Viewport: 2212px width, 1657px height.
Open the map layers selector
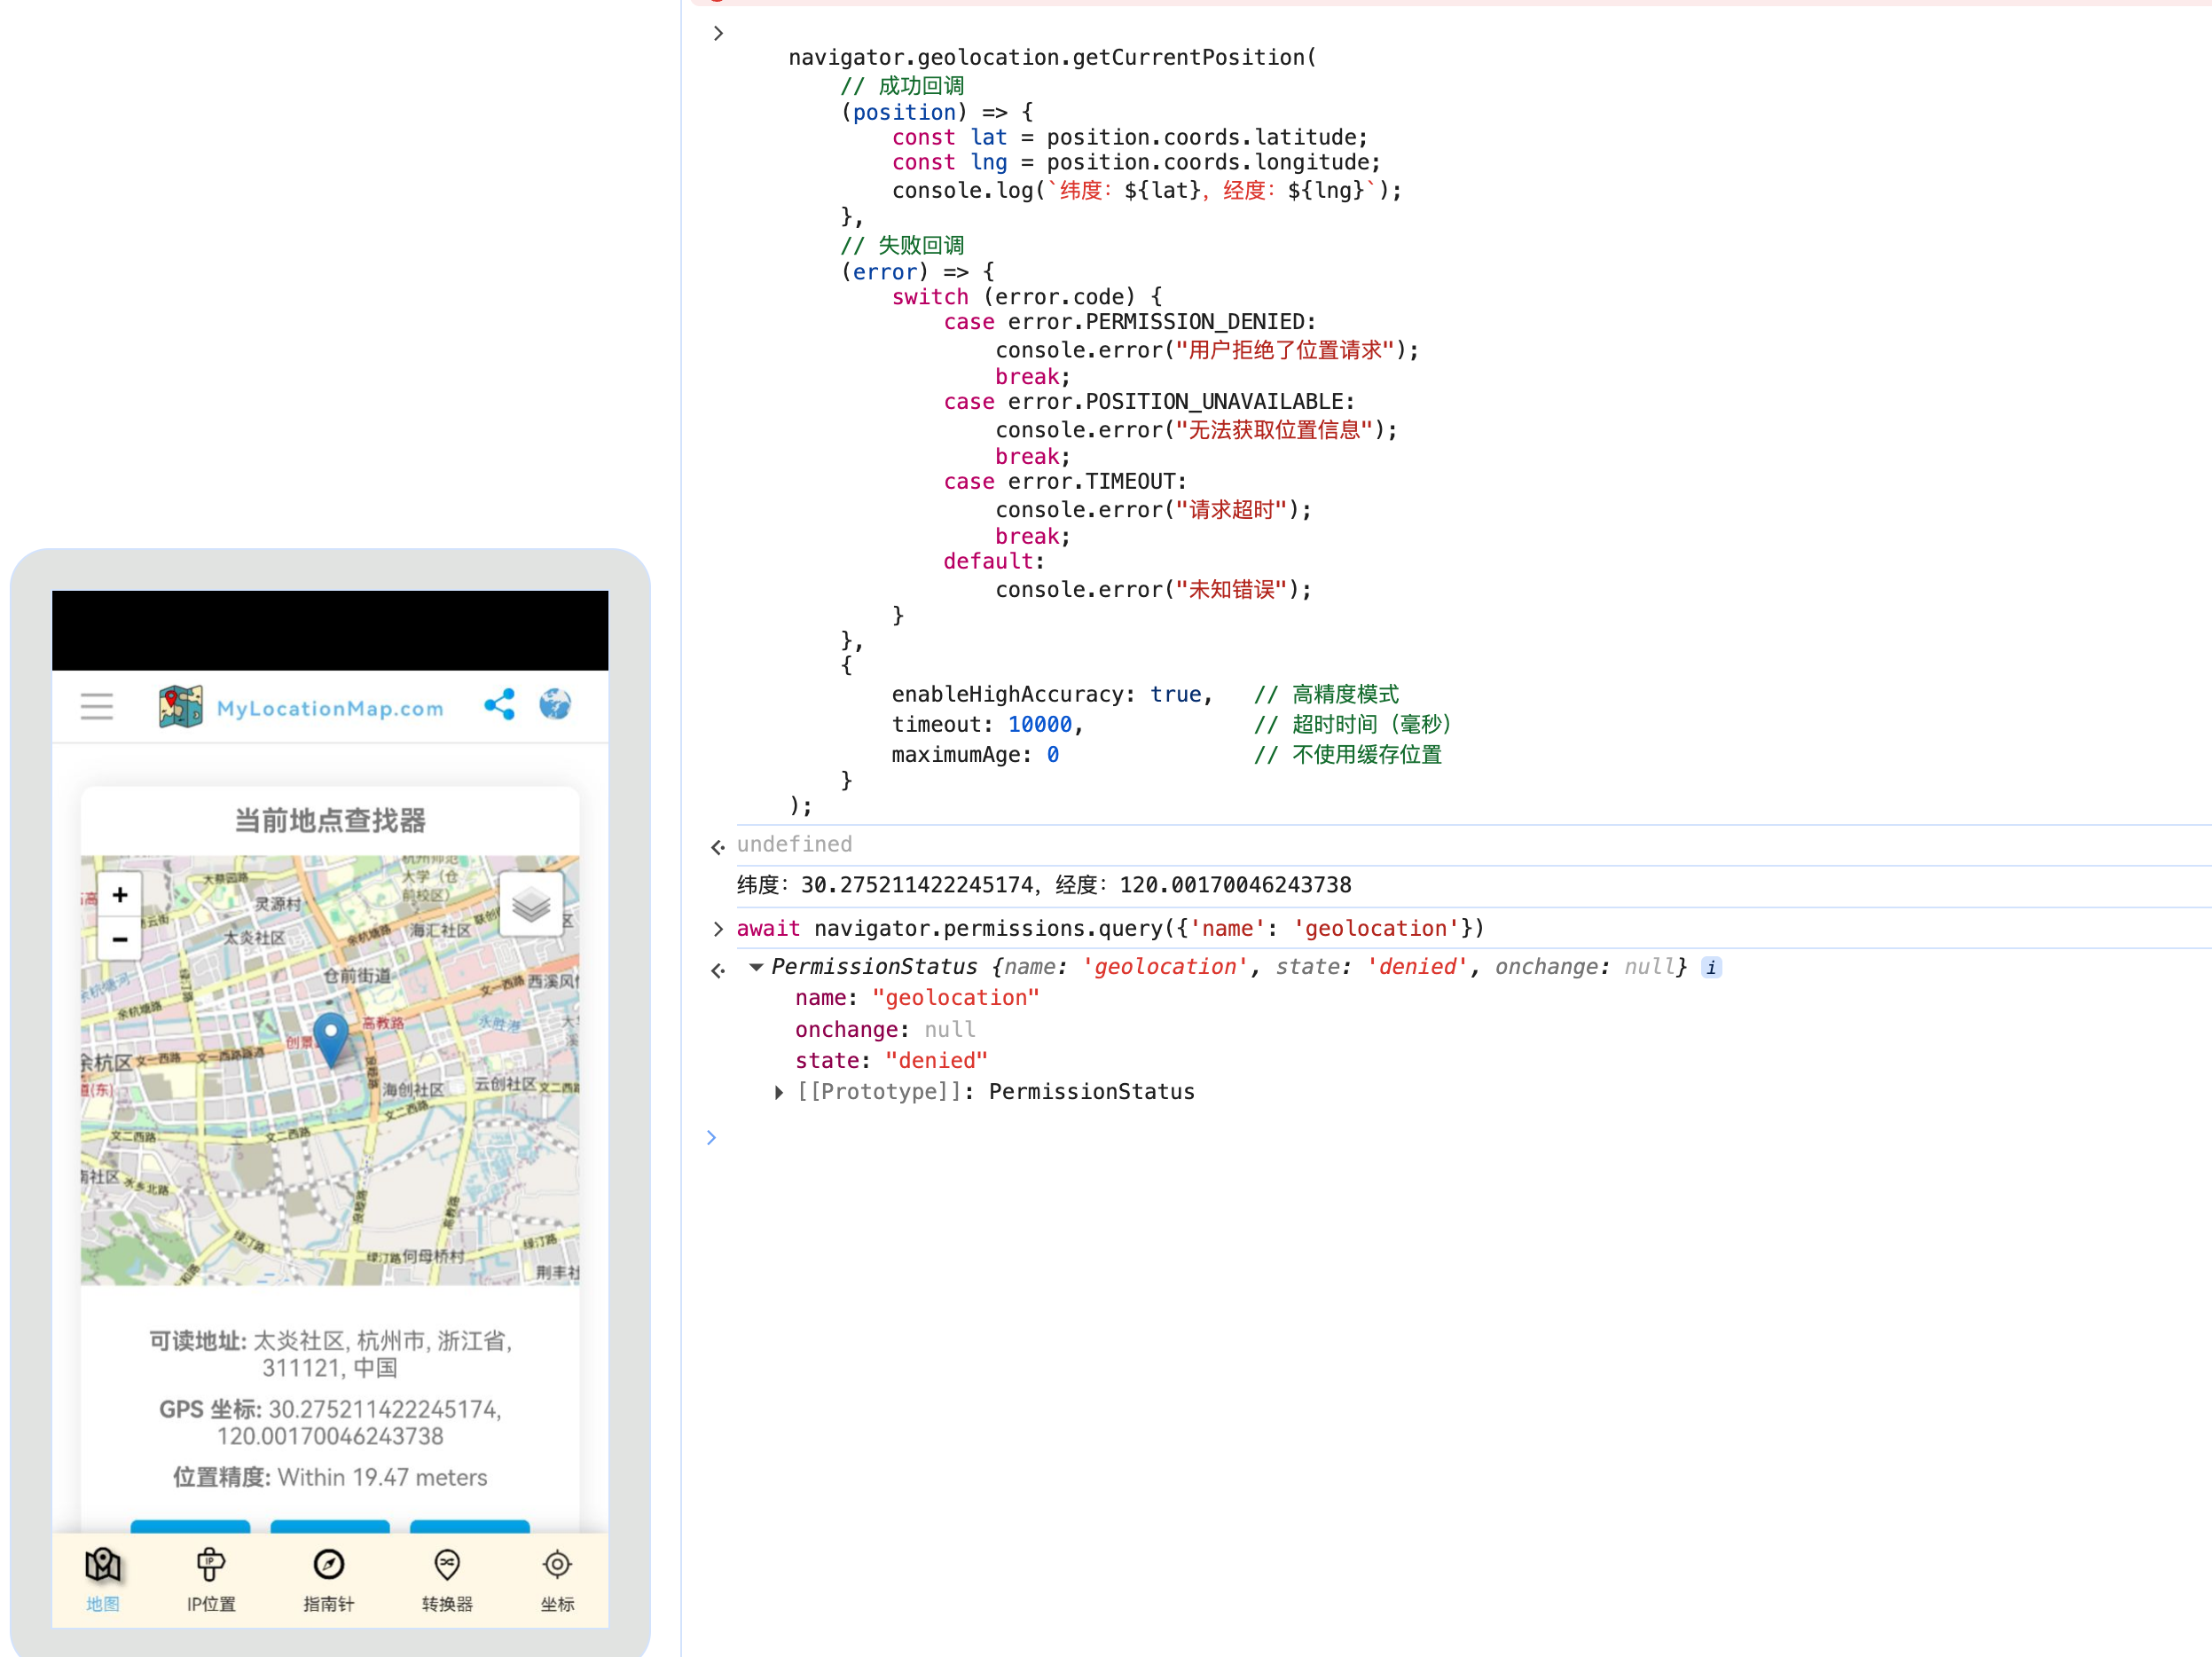coord(531,905)
